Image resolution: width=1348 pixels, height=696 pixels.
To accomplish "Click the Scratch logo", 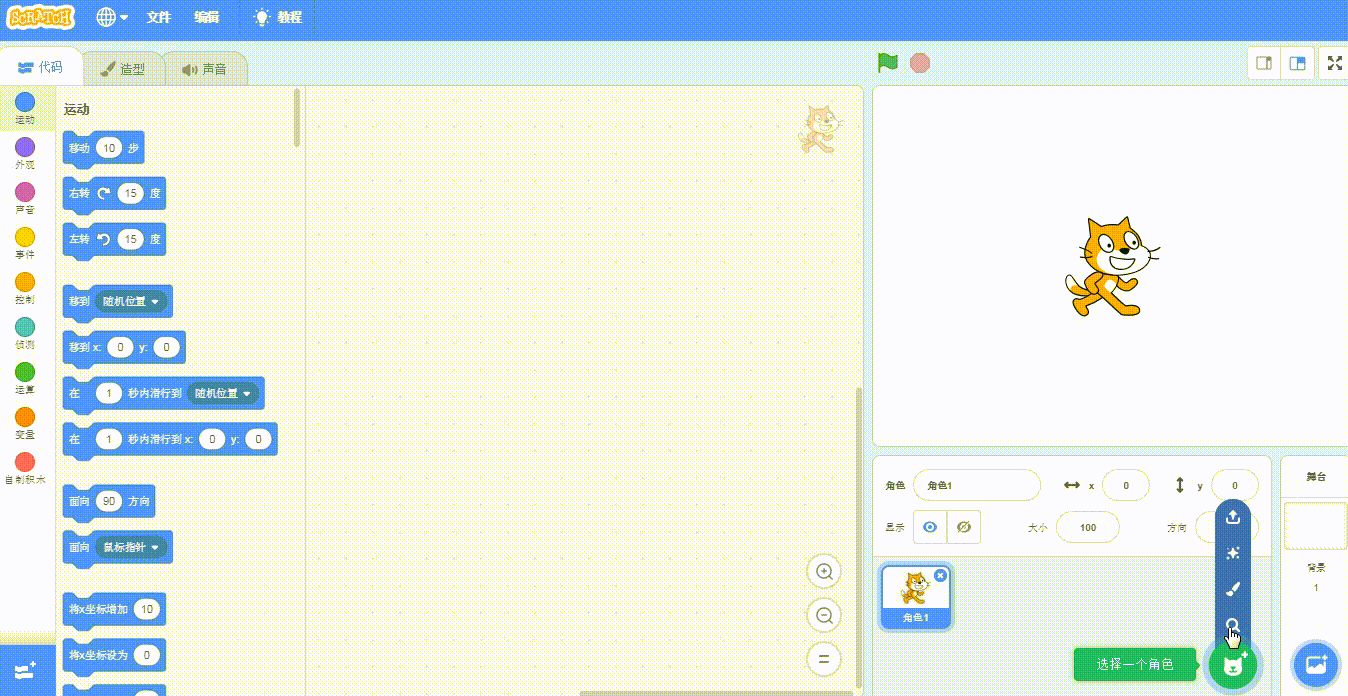I will tap(41, 17).
